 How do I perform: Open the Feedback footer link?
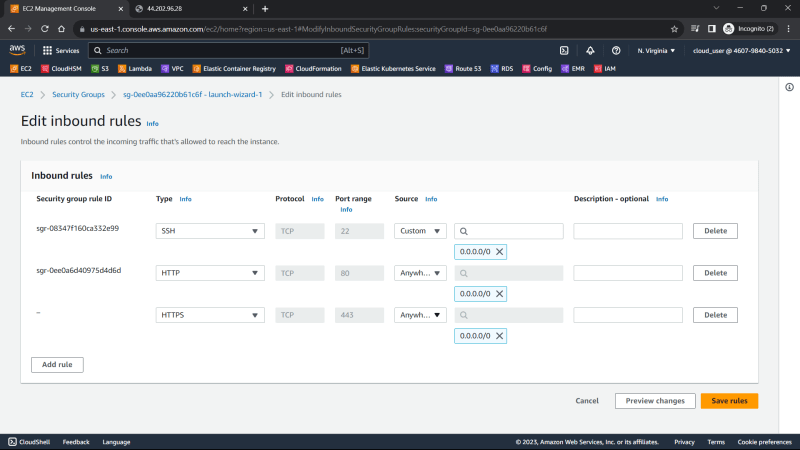[76, 442]
